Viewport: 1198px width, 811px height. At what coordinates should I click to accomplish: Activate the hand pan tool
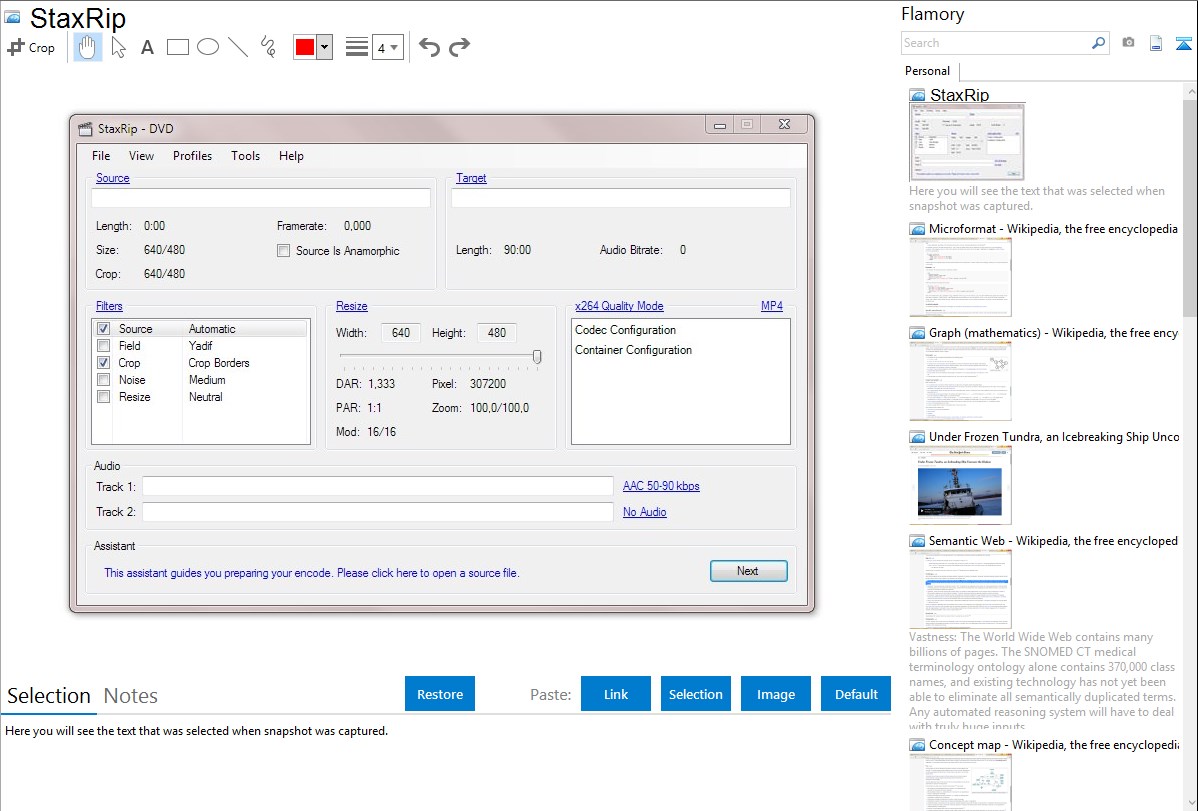pos(87,47)
